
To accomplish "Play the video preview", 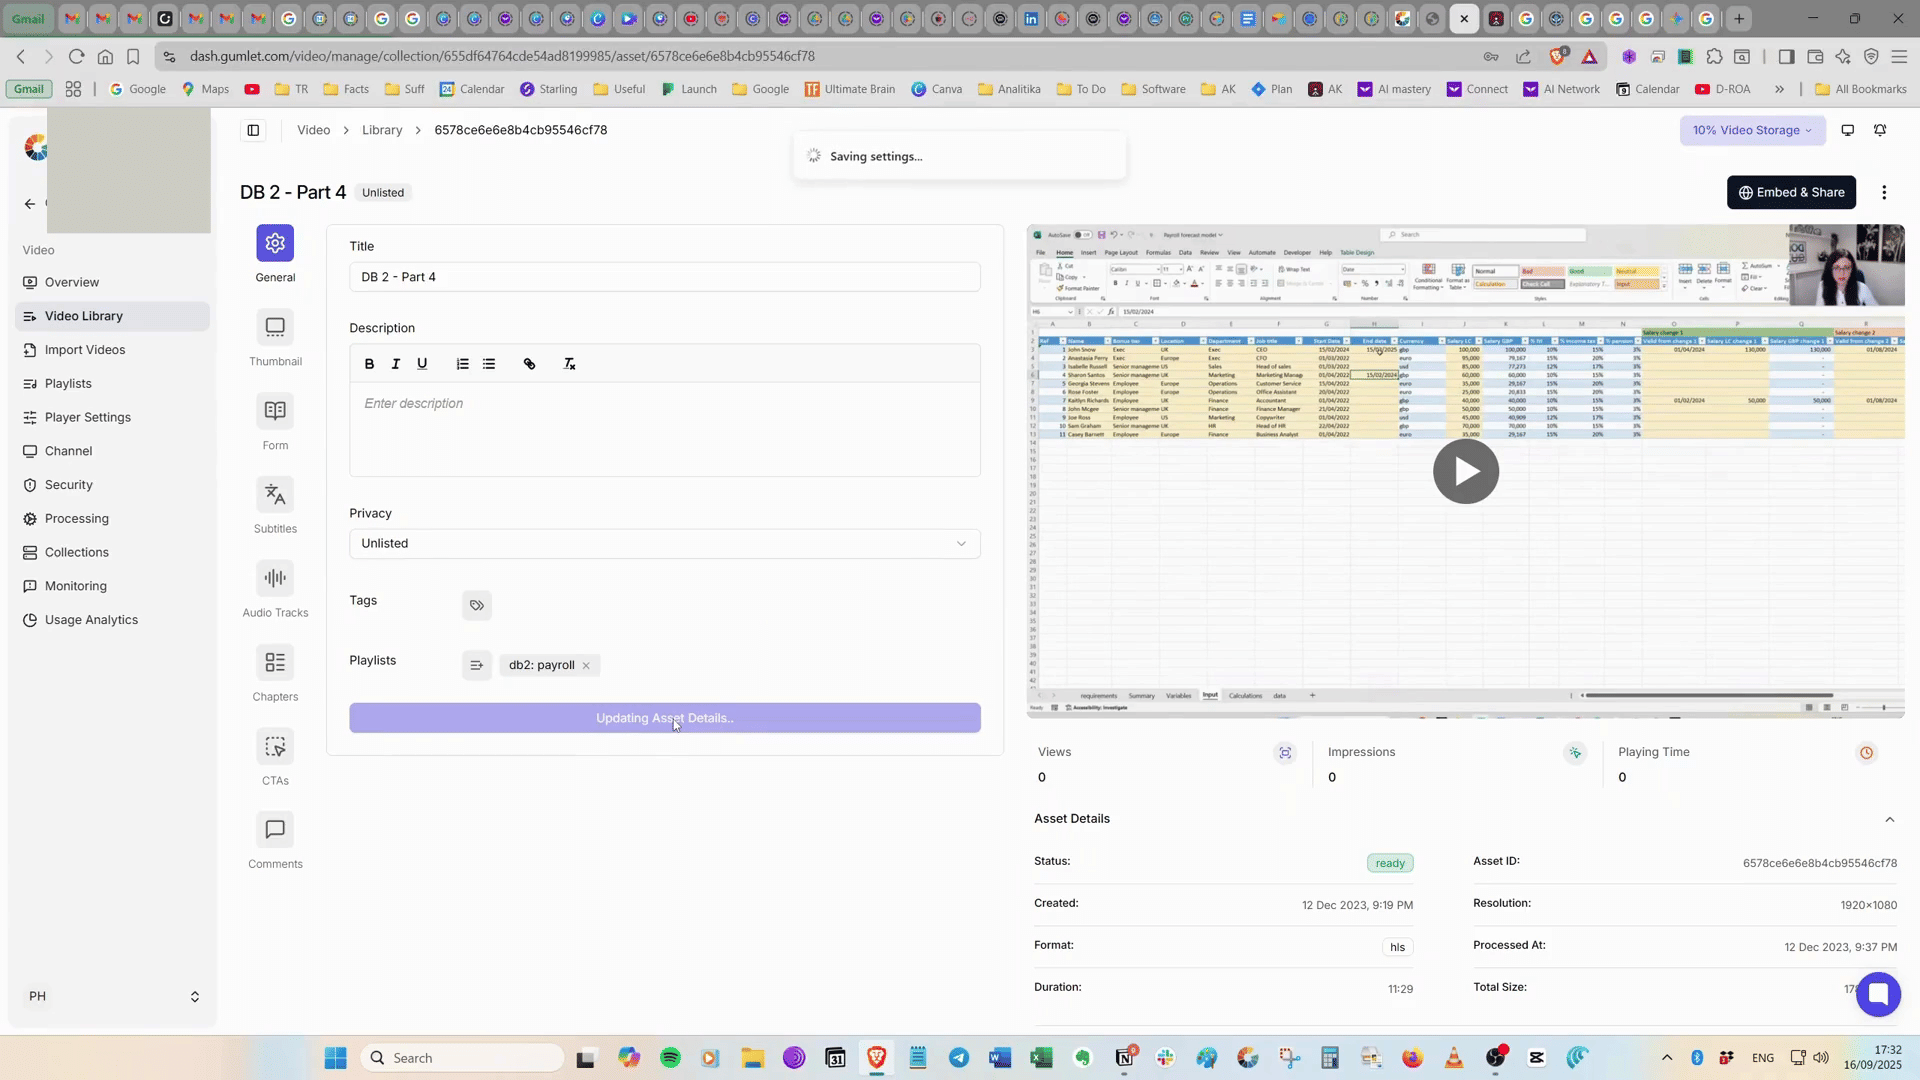I will tap(1465, 471).
